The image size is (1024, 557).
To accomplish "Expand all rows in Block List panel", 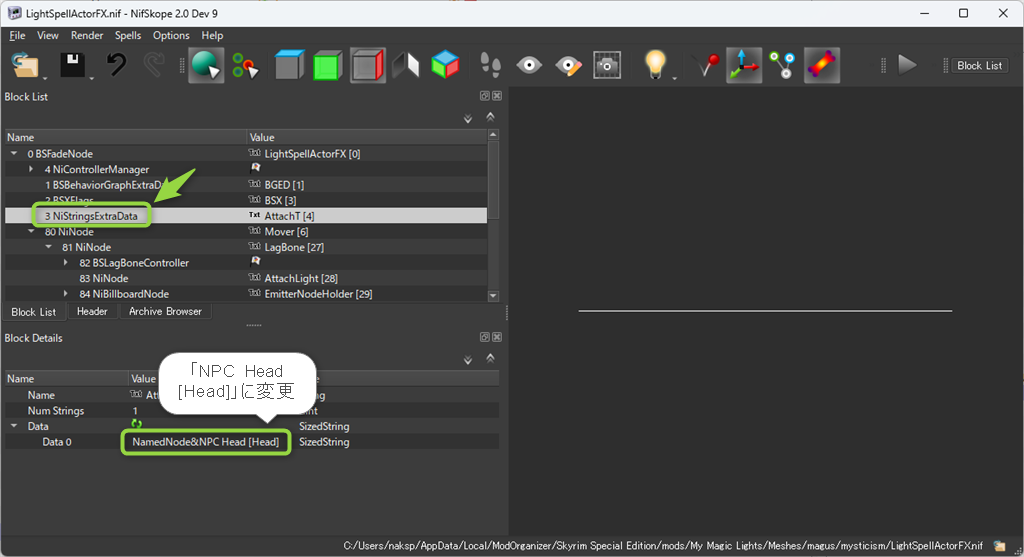I will pyautogui.click(x=468, y=118).
